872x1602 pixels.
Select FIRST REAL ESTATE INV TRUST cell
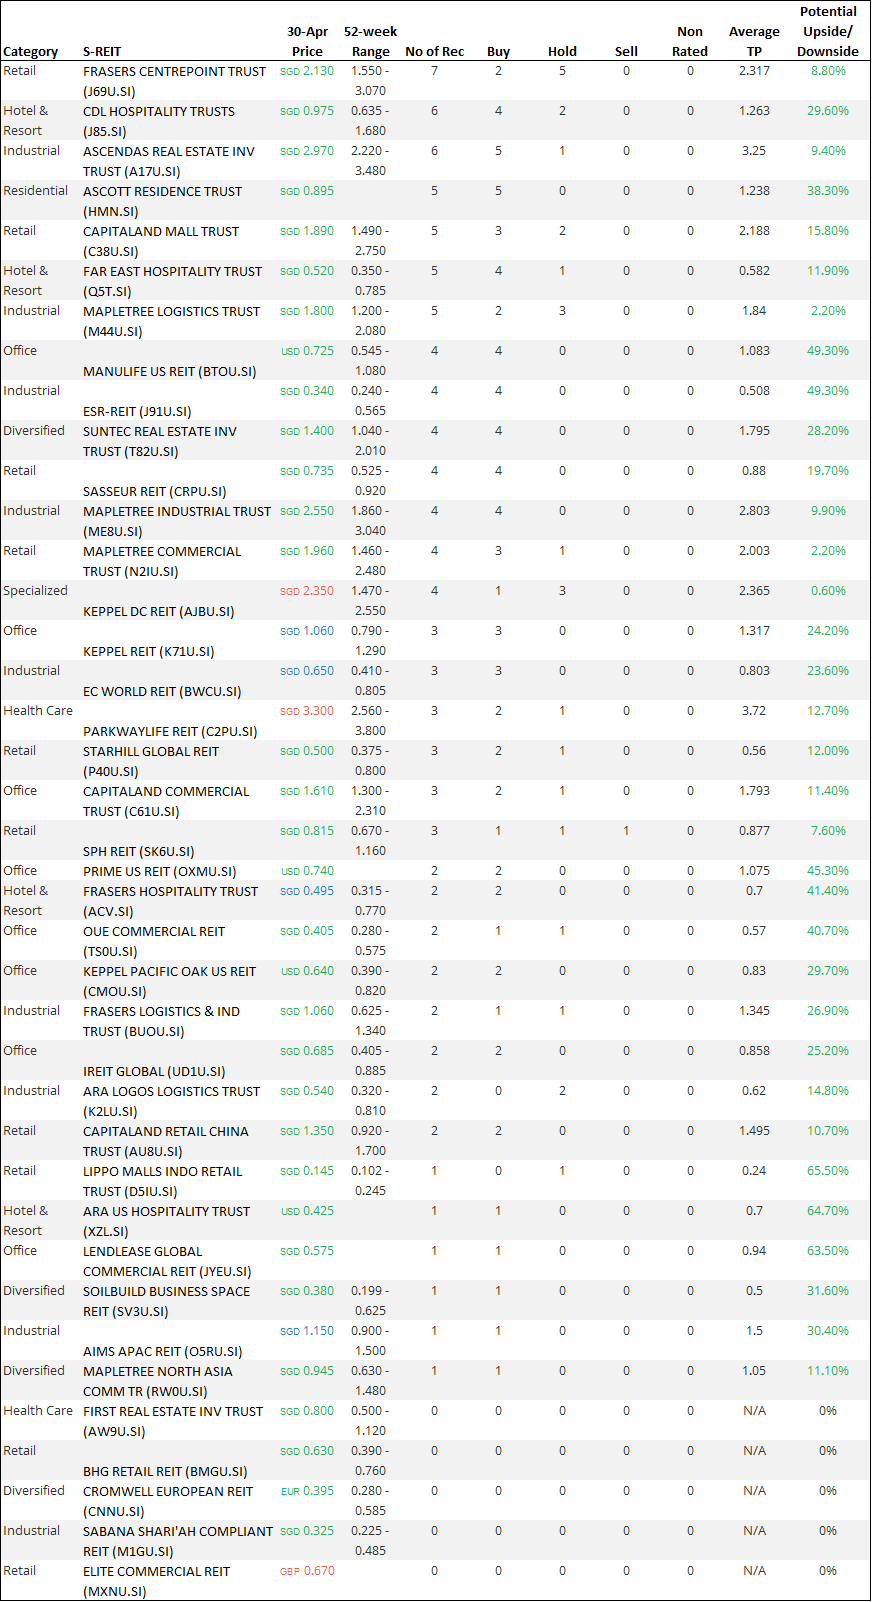pos(173,1421)
